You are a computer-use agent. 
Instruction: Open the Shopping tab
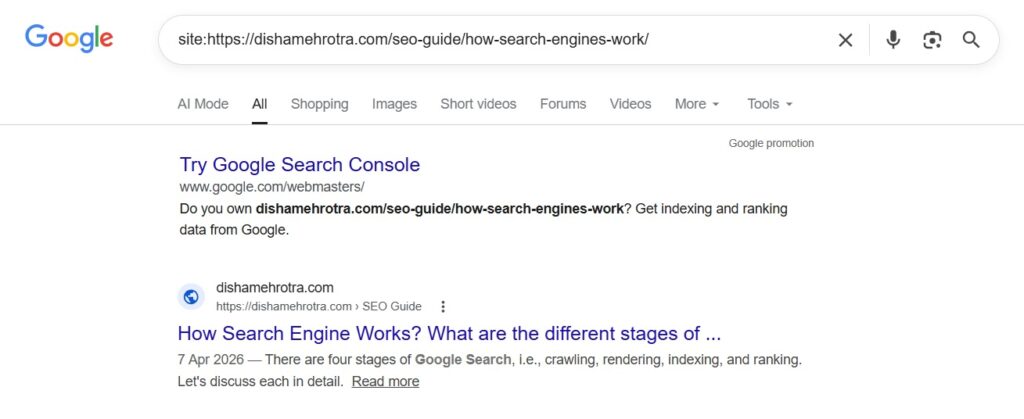(319, 104)
